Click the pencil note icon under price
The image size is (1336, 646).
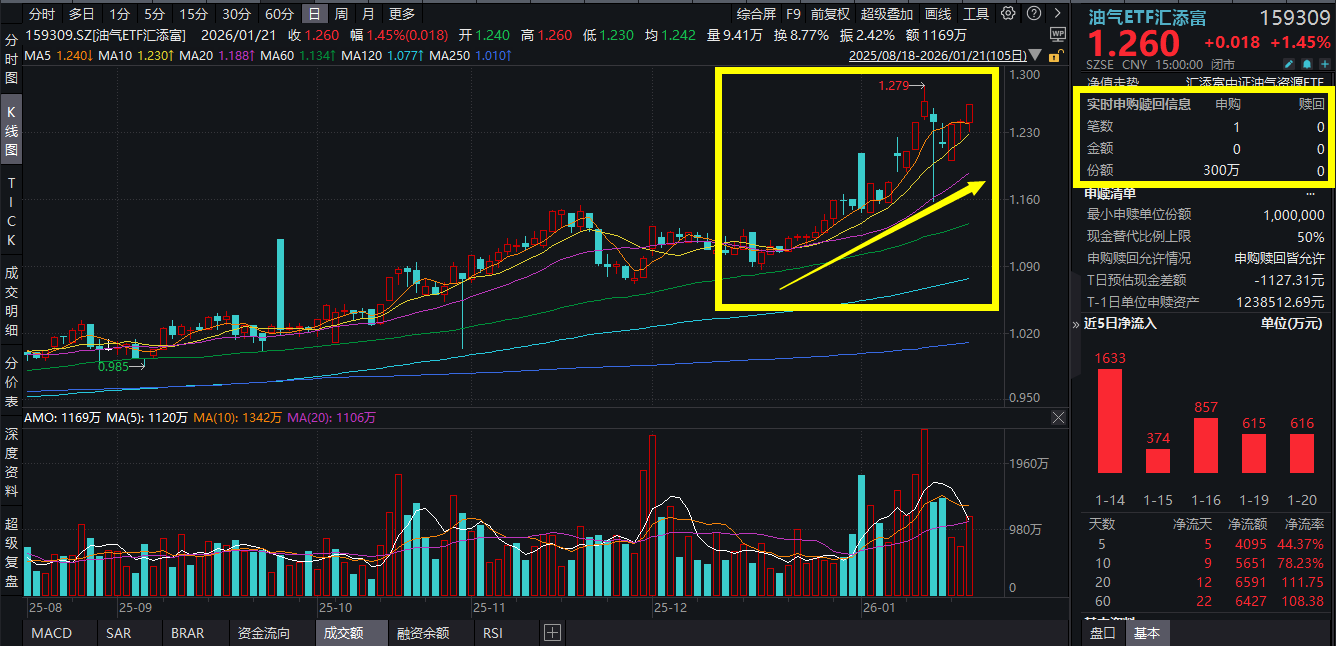tap(1290, 64)
